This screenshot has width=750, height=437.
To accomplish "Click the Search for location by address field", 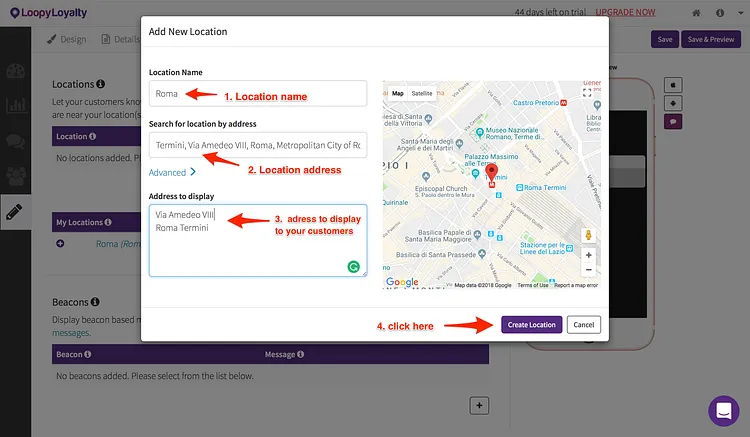I will (x=258, y=145).
